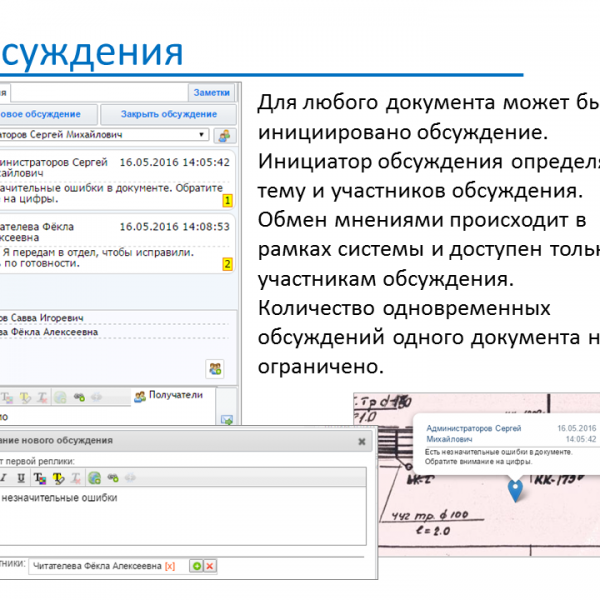The width and height of the screenshot is (600, 600).
Task: Close the new discussion dialog
Action: pyautogui.click(x=362, y=440)
